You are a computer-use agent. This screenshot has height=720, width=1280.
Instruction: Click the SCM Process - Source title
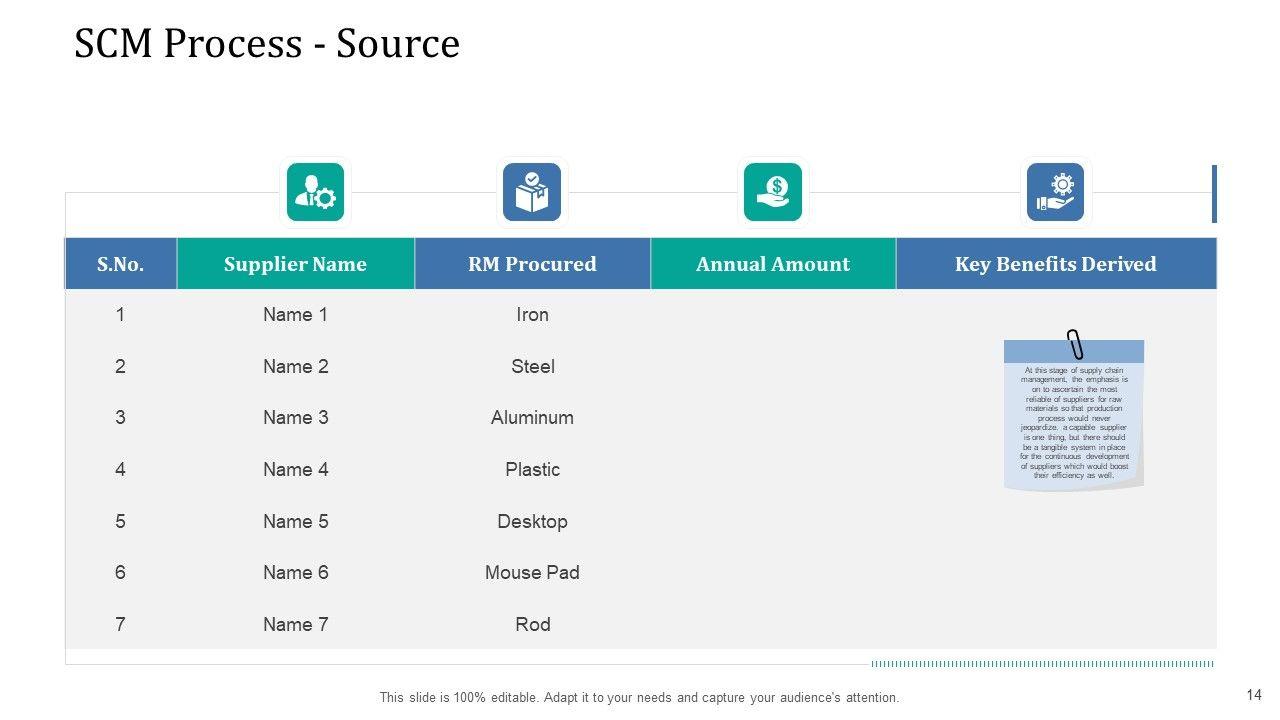point(267,44)
